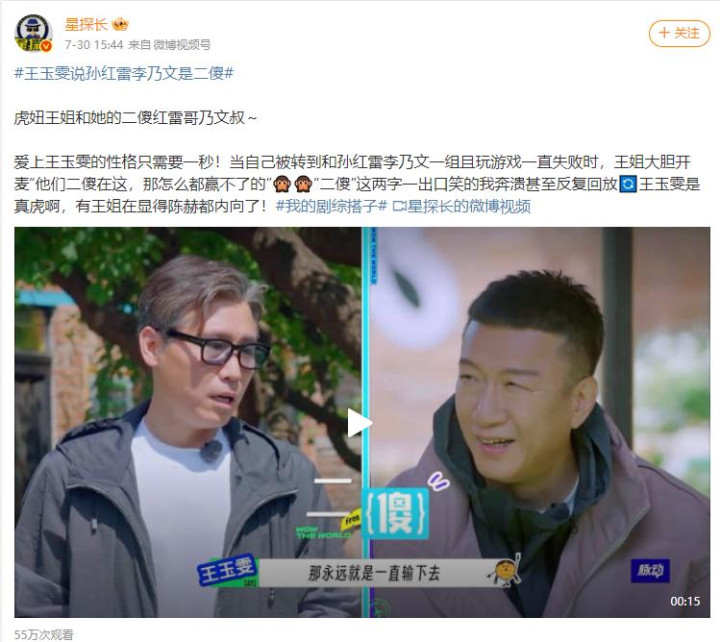Viewport: 720px width, 642px height.
Task: Click the 脉动 sponsor logo in video
Action: pos(650,571)
